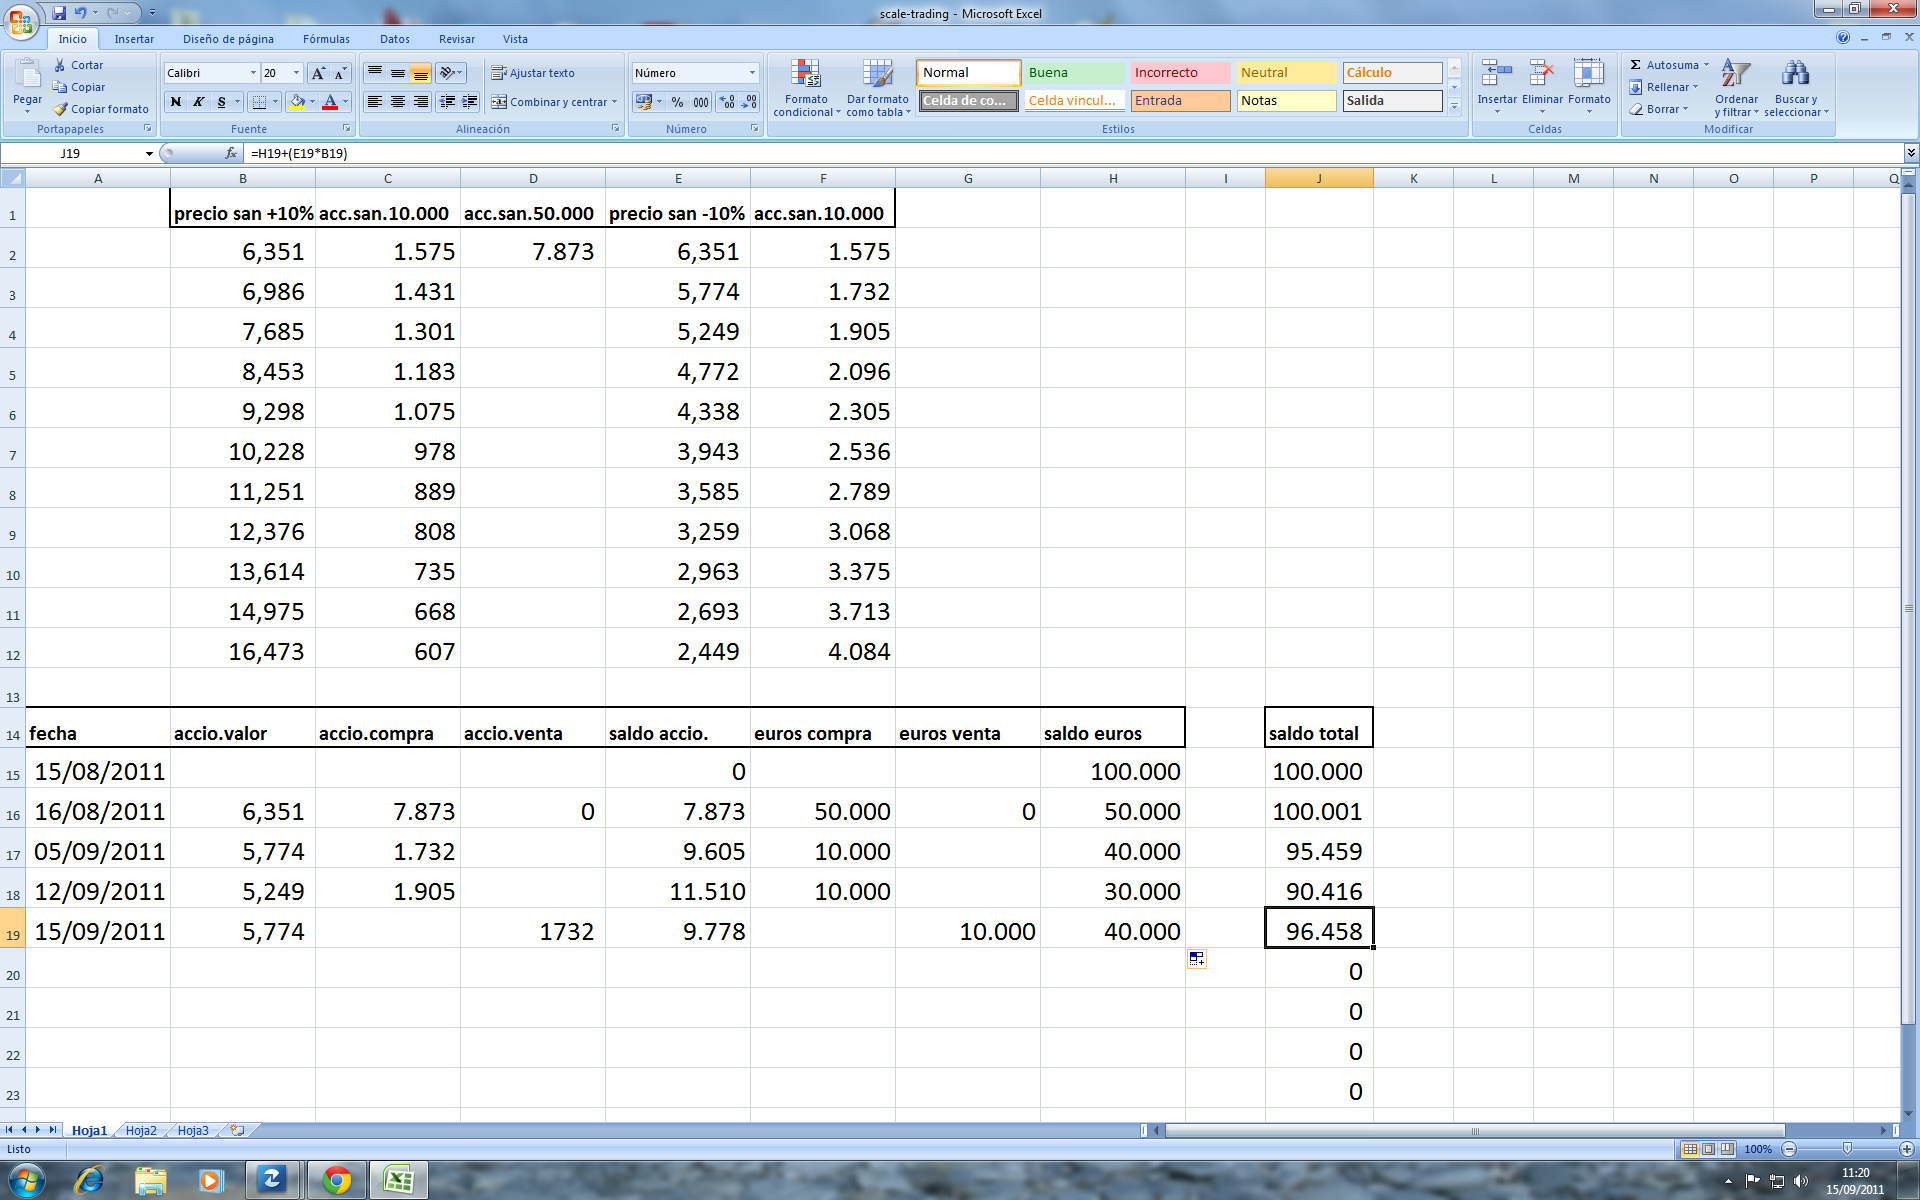Image resolution: width=1920 pixels, height=1200 pixels.
Task: Click the Ajustar texto button
Action: coord(533,73)
